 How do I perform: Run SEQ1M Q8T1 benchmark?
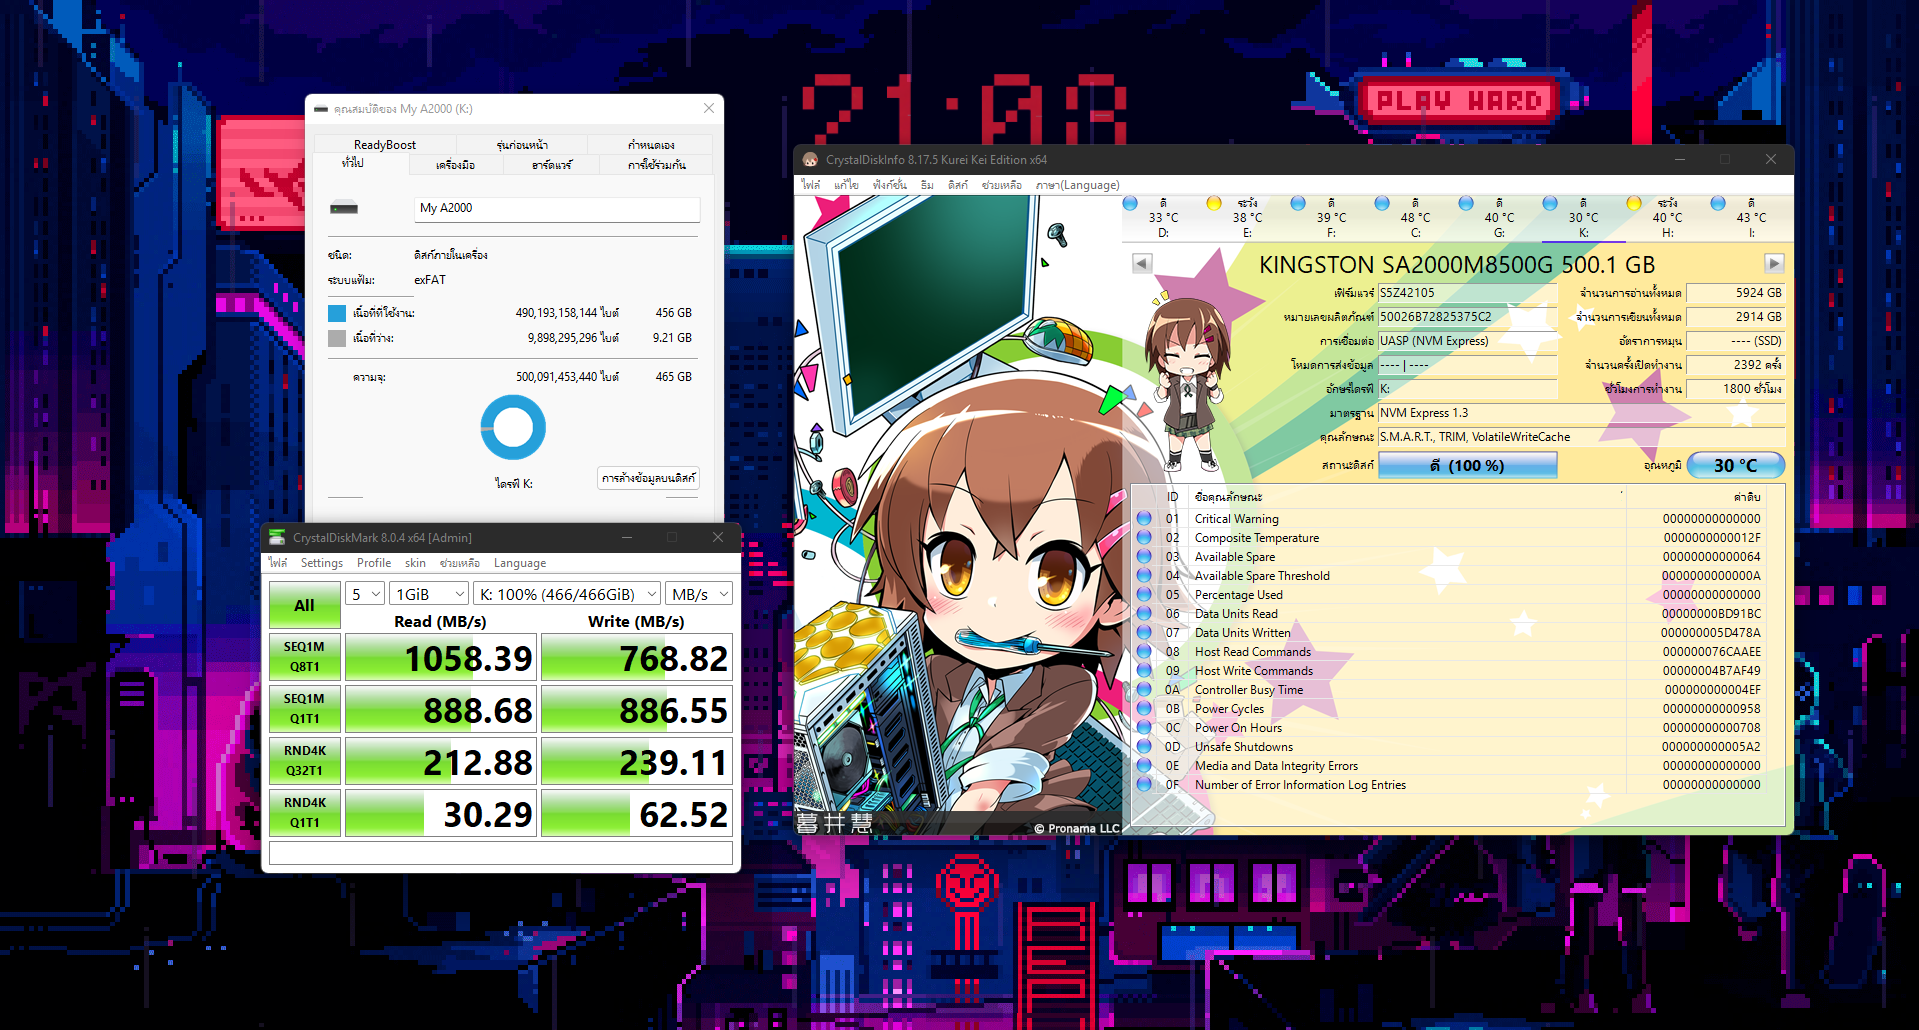[304, 657]
